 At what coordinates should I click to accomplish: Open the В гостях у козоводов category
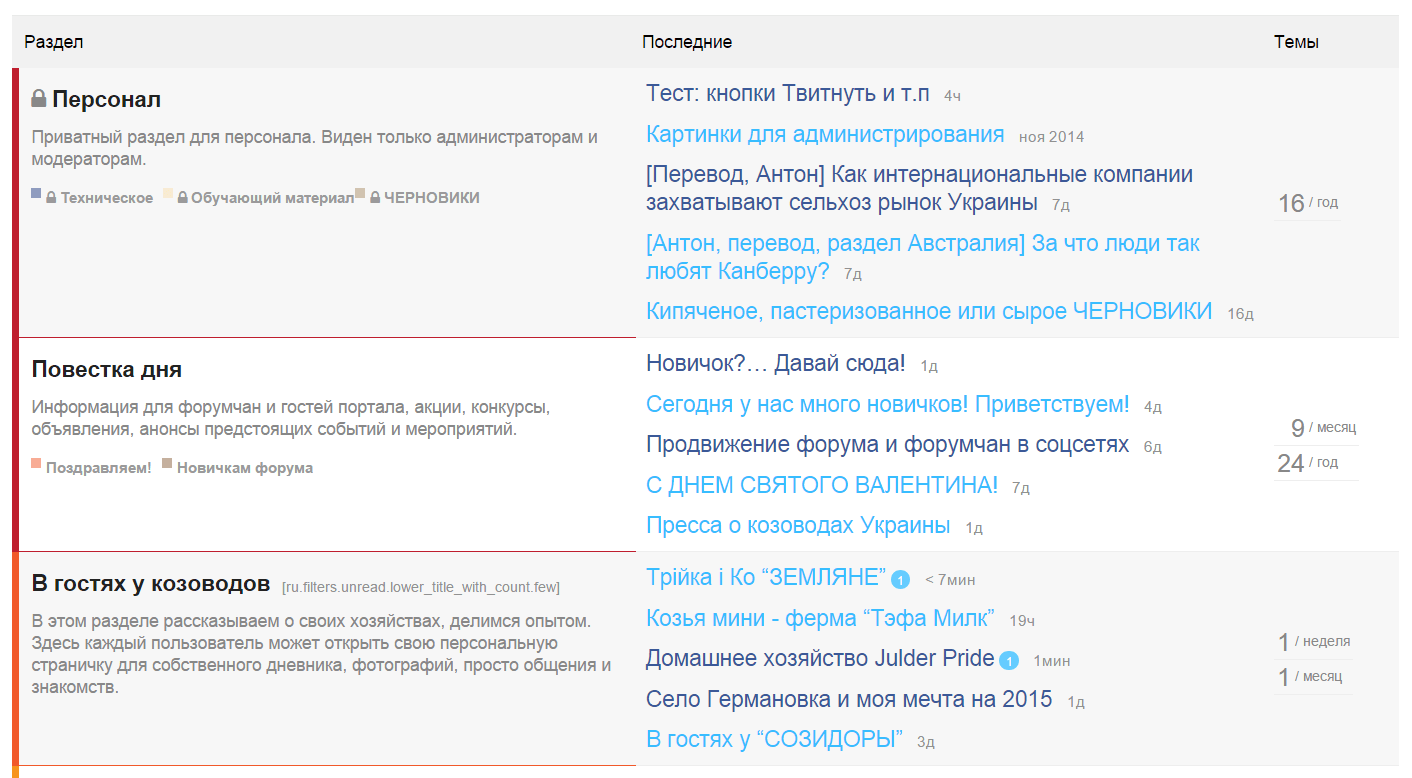coord(151,583)
